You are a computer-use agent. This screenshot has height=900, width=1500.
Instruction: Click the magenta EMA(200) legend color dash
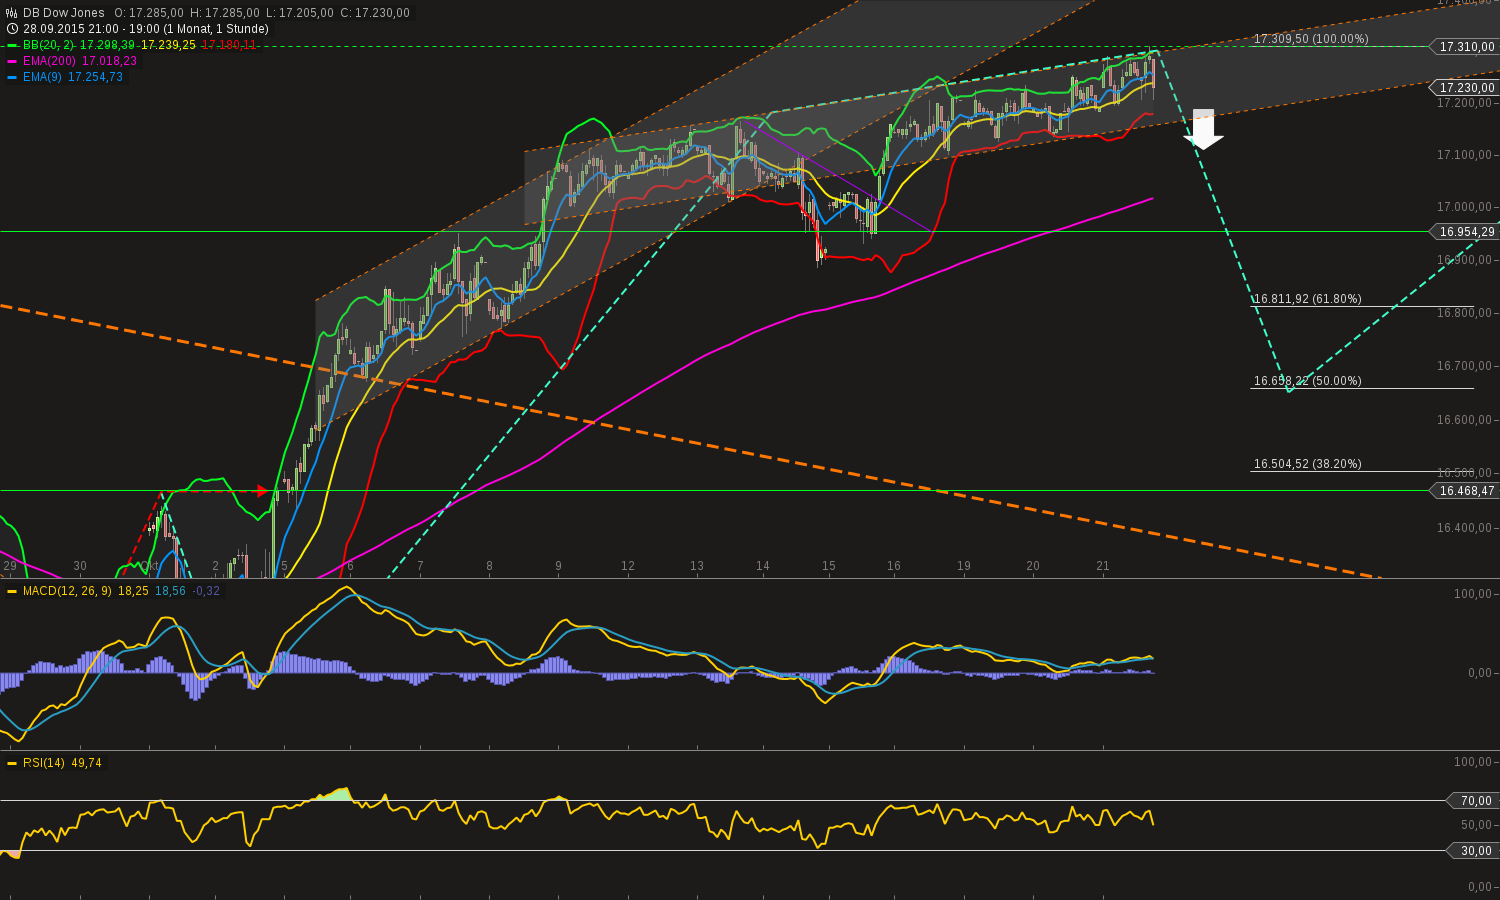12,61
